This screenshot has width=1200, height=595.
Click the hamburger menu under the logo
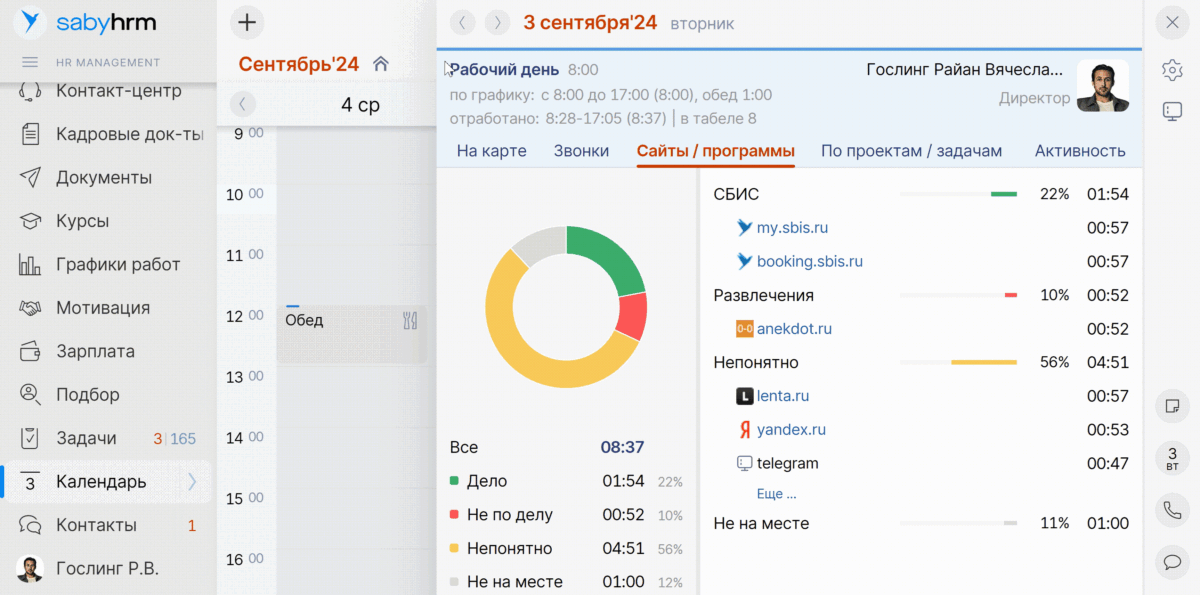click(x=30, y=62)
